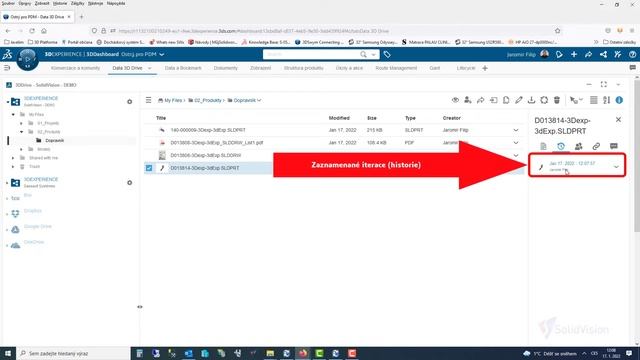Open the dashboard name dropdown in the blue header
Screen dimensions: 640x360
click(162, 54)
